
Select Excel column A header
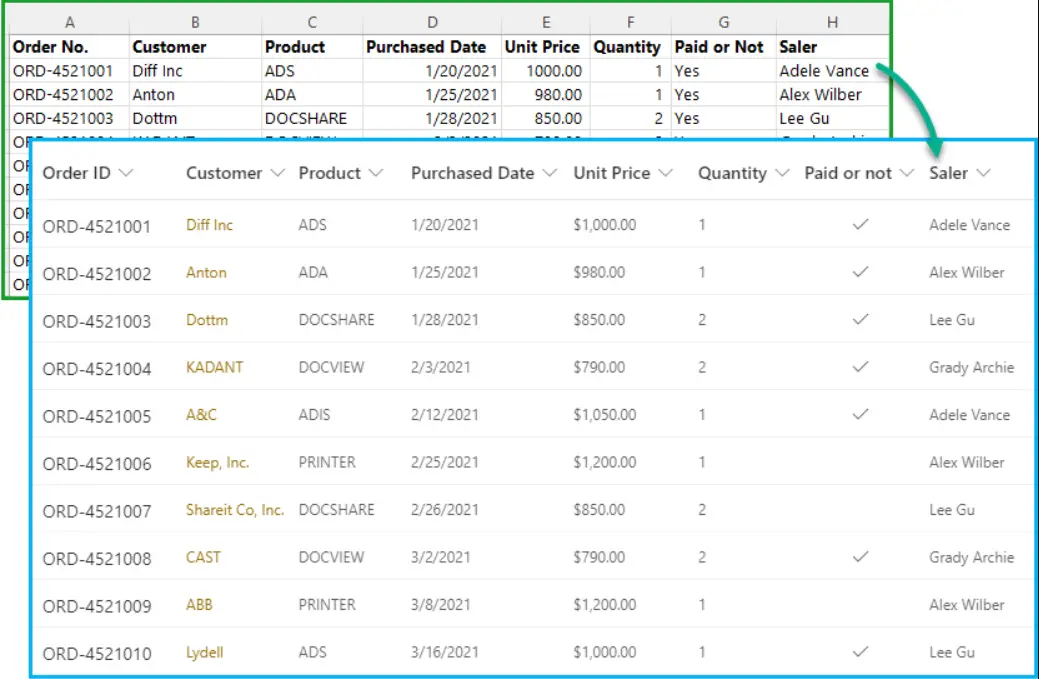coord(70,21)
